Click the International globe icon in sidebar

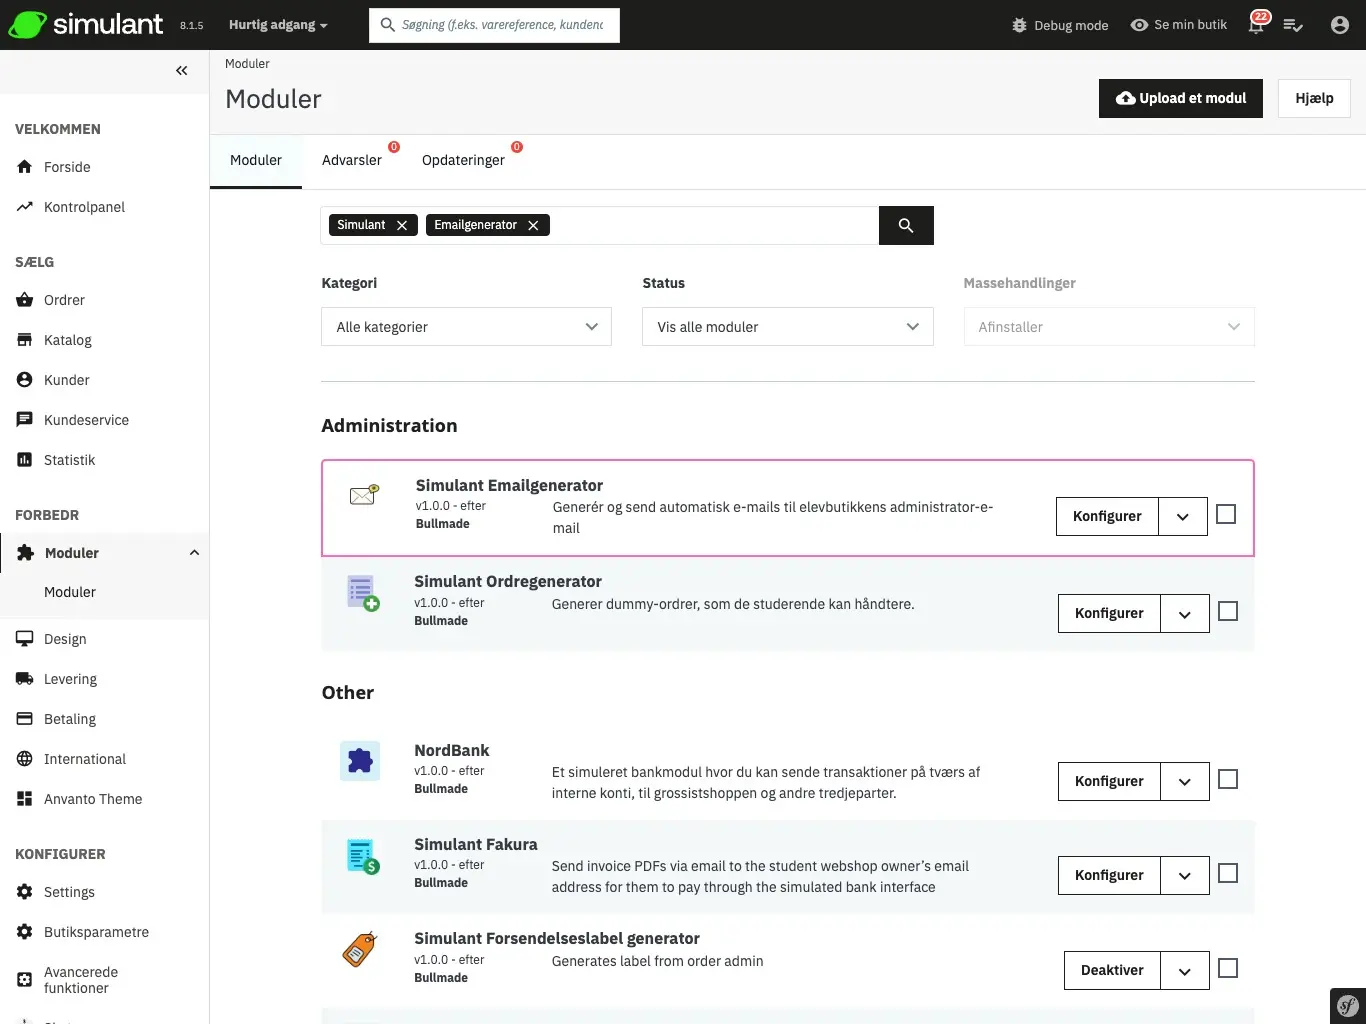click(24, 758)
